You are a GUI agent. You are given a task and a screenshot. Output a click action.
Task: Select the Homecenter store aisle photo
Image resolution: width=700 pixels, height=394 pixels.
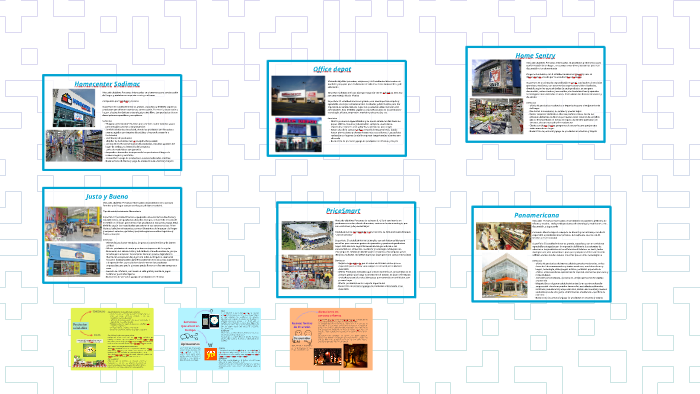(74, 146)
